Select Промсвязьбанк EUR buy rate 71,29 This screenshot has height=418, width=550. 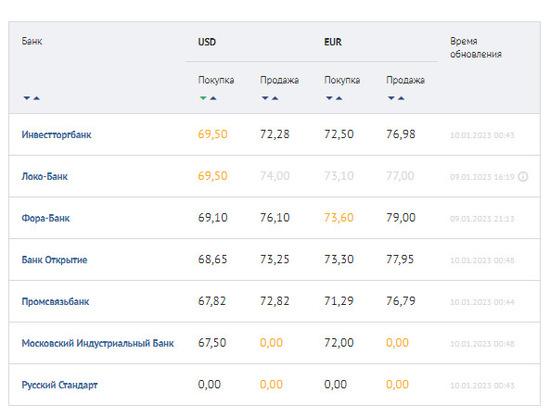(339, 301)
